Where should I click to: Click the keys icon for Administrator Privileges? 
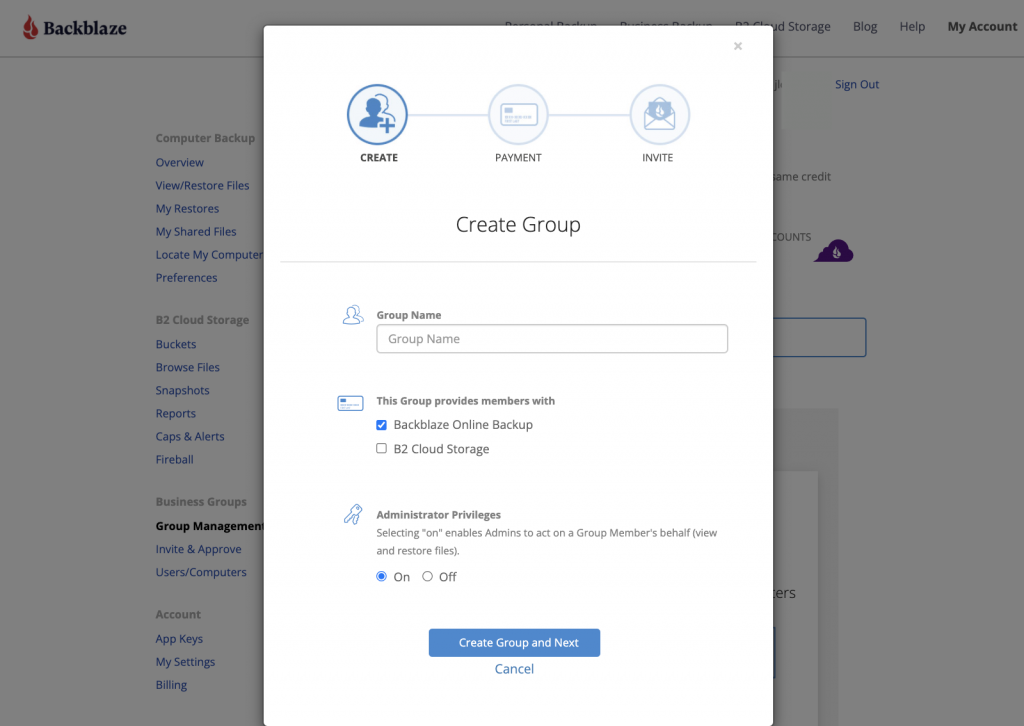pos(353,514)
